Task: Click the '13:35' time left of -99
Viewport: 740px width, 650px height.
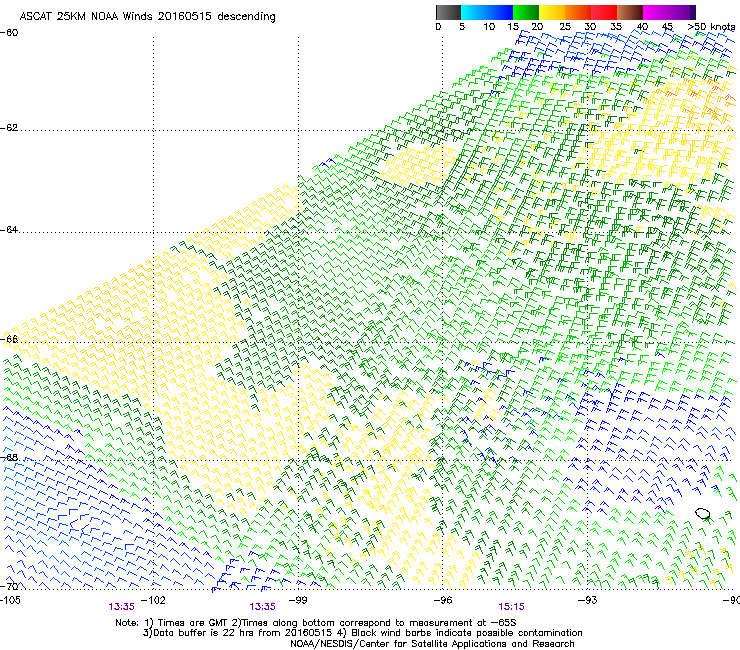Action: pos(262,607)
